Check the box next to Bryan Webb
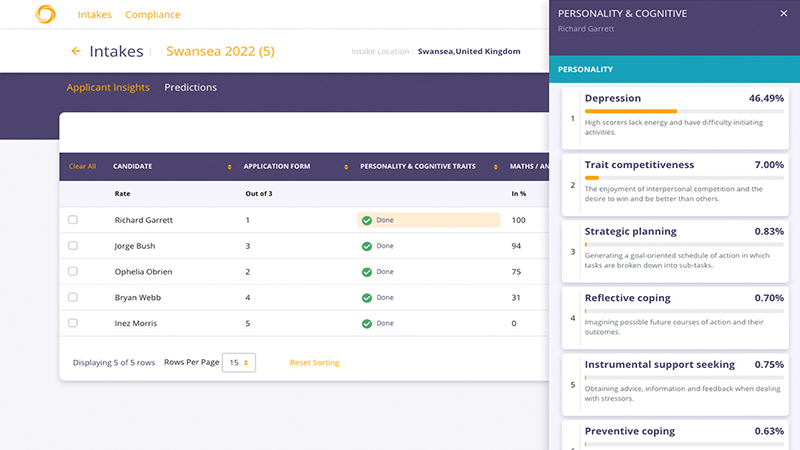The width and height of the screenshot is (800, 450). (x=73, y=297)
